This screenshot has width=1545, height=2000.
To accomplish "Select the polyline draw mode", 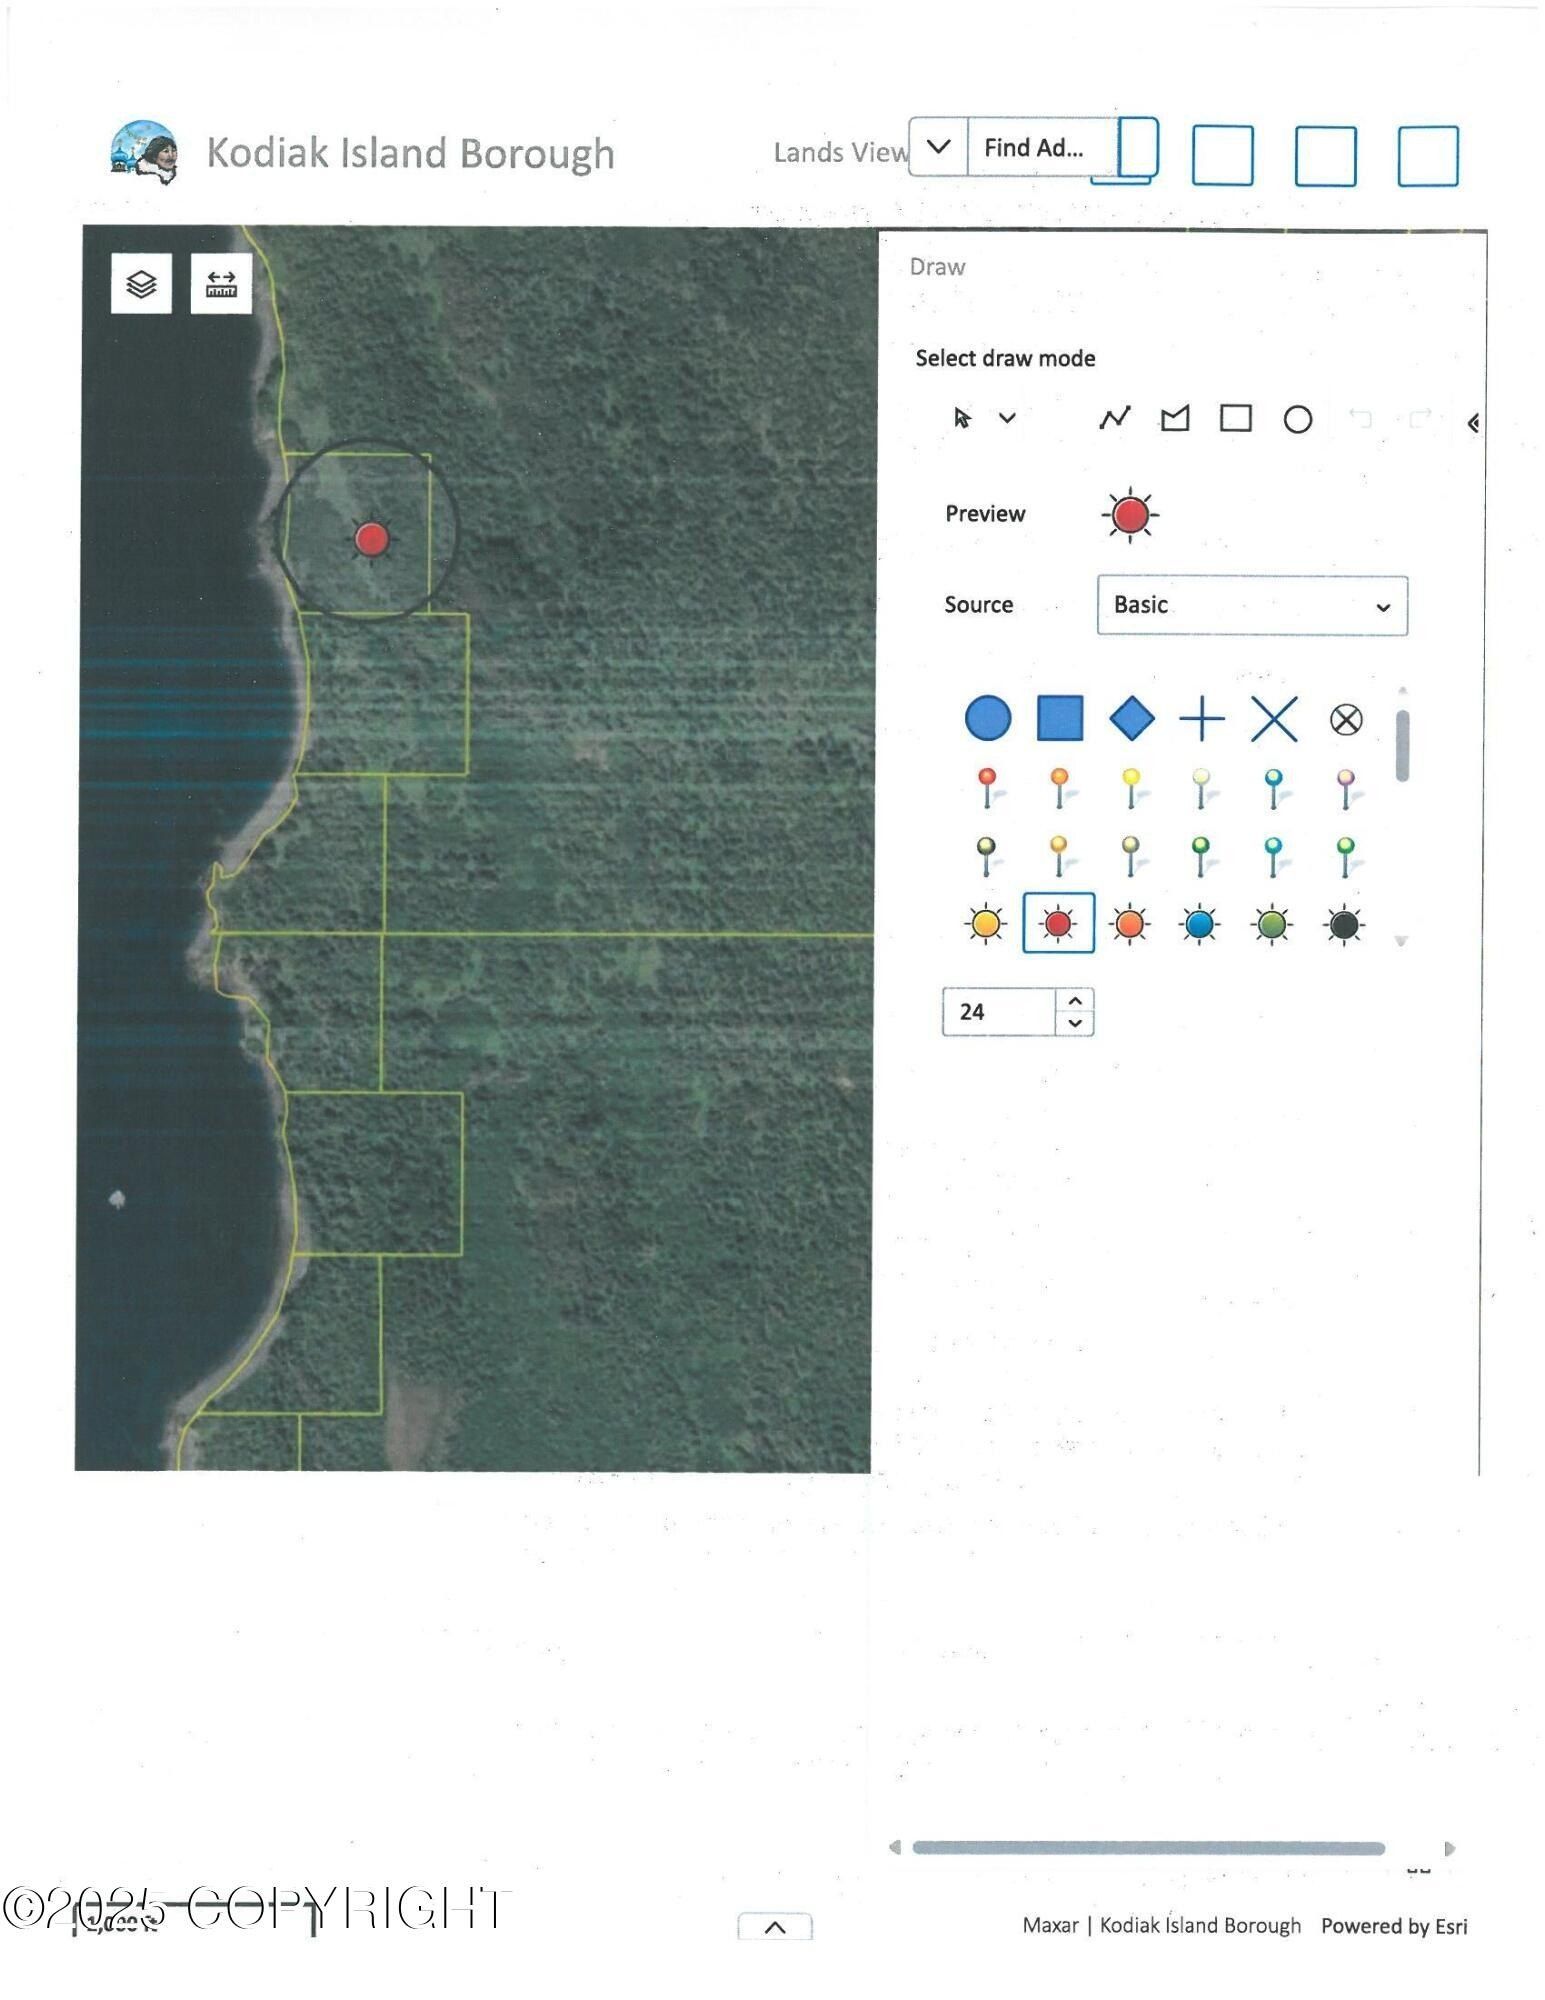I will [1114, 418].
